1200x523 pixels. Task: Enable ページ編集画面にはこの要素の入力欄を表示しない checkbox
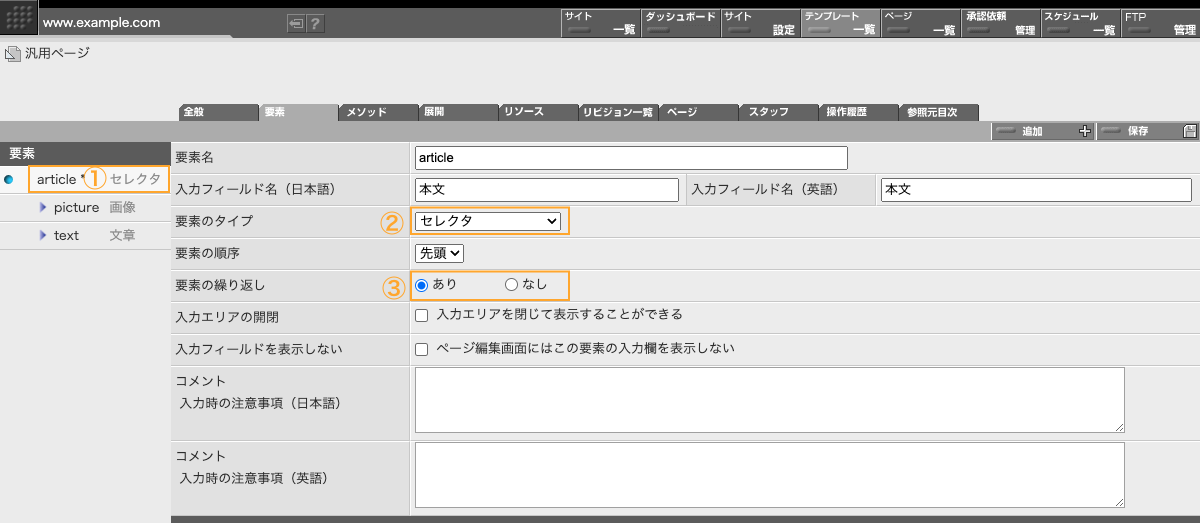421,350
